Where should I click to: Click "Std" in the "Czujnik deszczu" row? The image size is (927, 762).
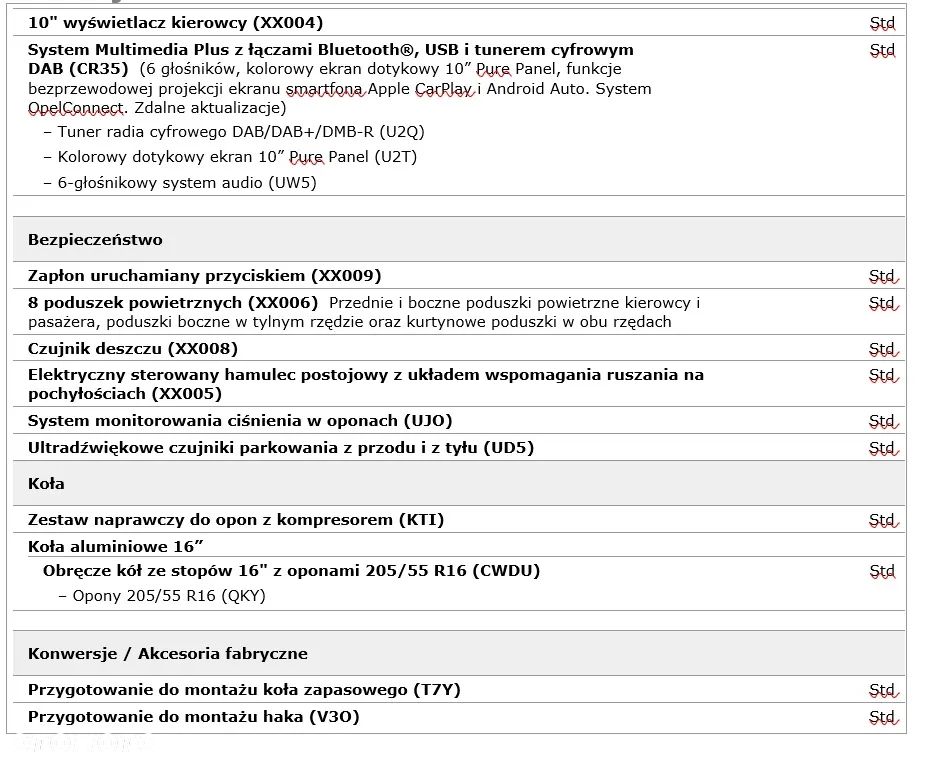(x=882, y=349)
